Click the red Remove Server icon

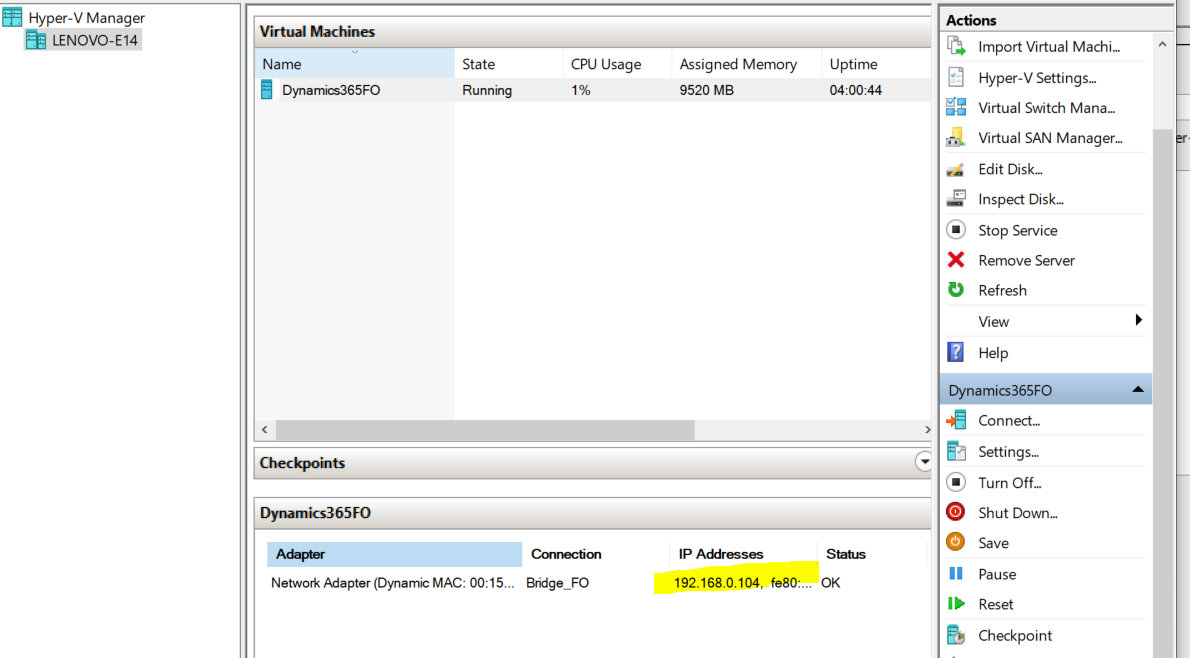956,260
